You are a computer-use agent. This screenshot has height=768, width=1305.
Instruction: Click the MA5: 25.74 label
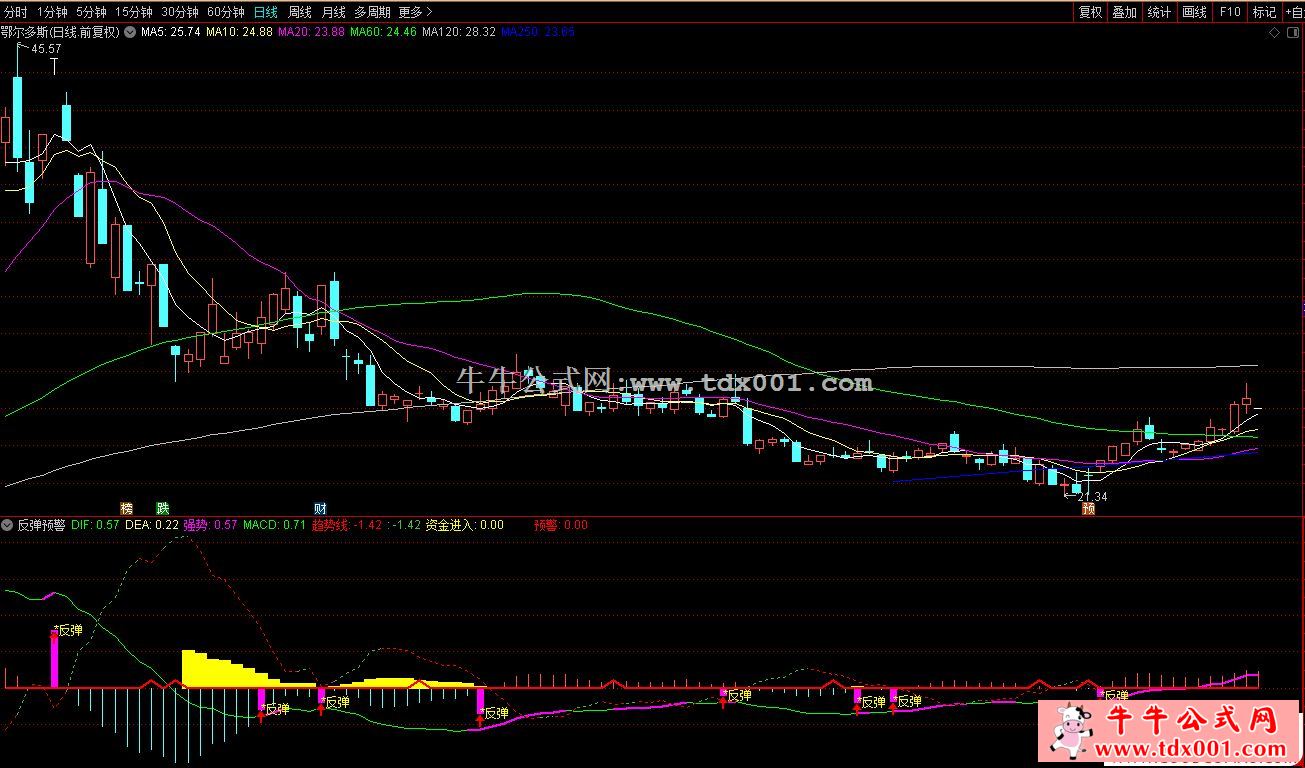pos(170,32)
